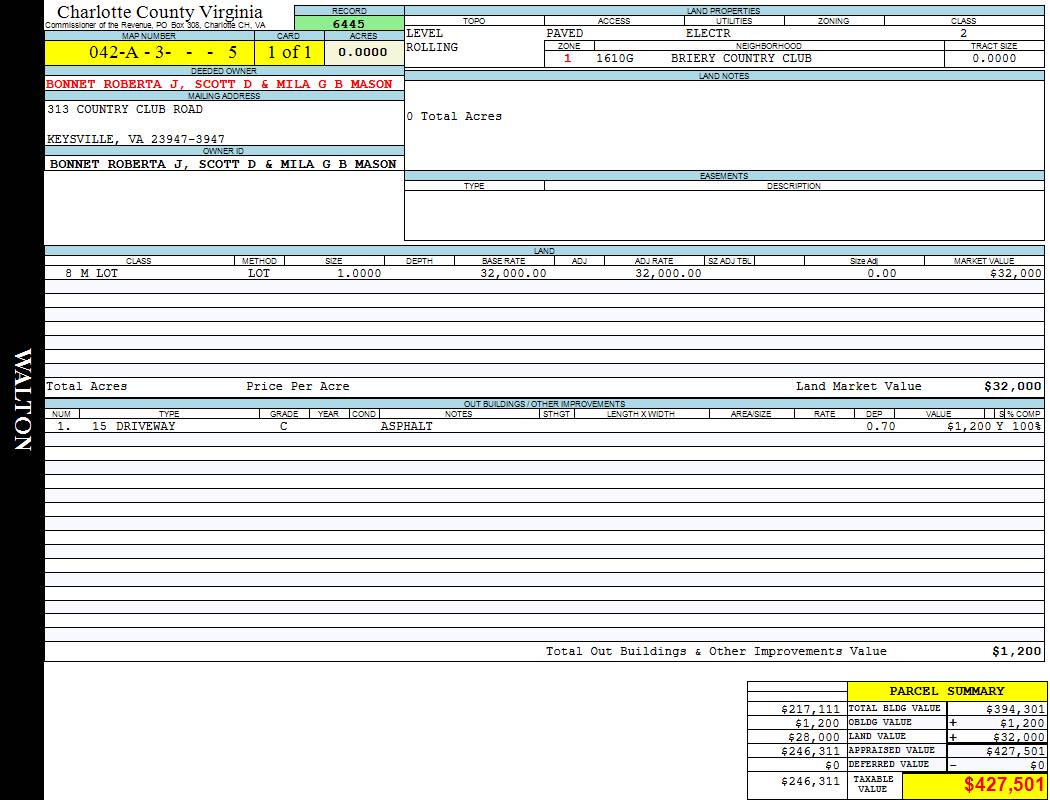Click the red taxable value $427,501
The height and width of the screenshot is (800, 1050).
1004,786
